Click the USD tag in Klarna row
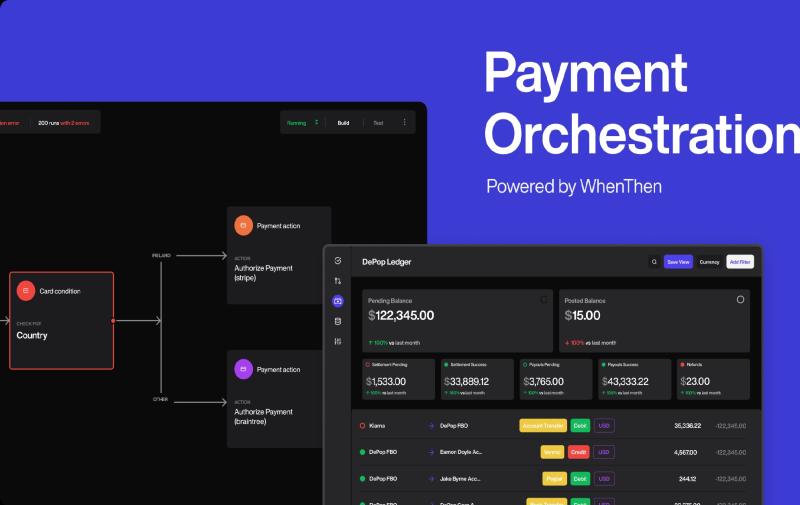 click(604, 425)
